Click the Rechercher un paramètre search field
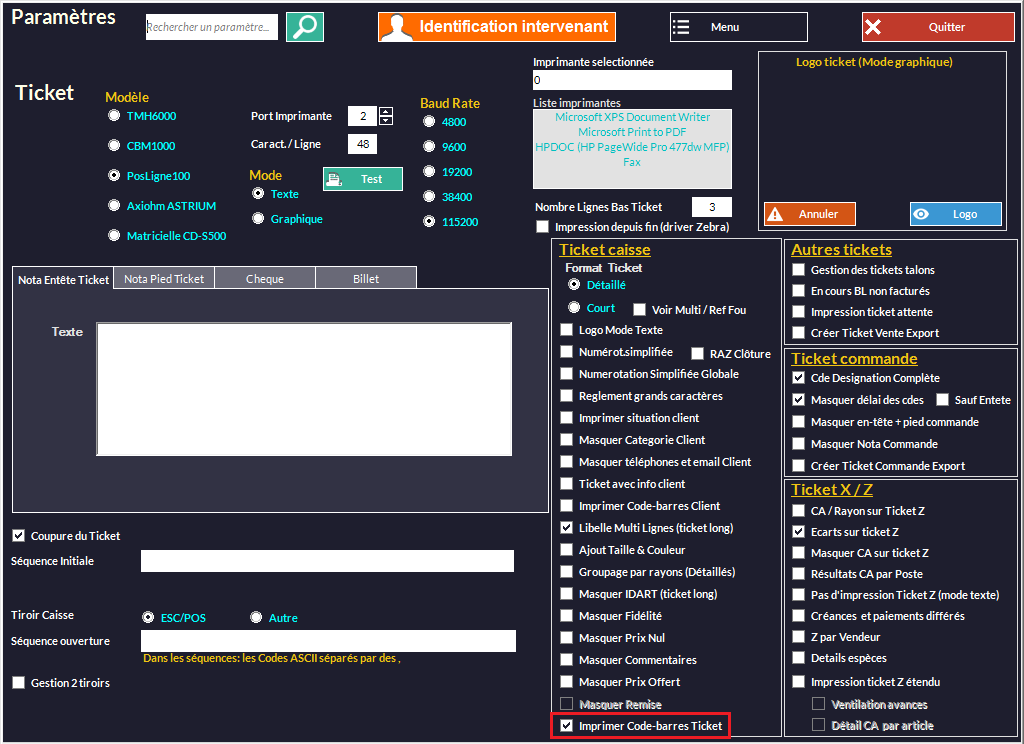1024x744 pixels. pos(212,28)
